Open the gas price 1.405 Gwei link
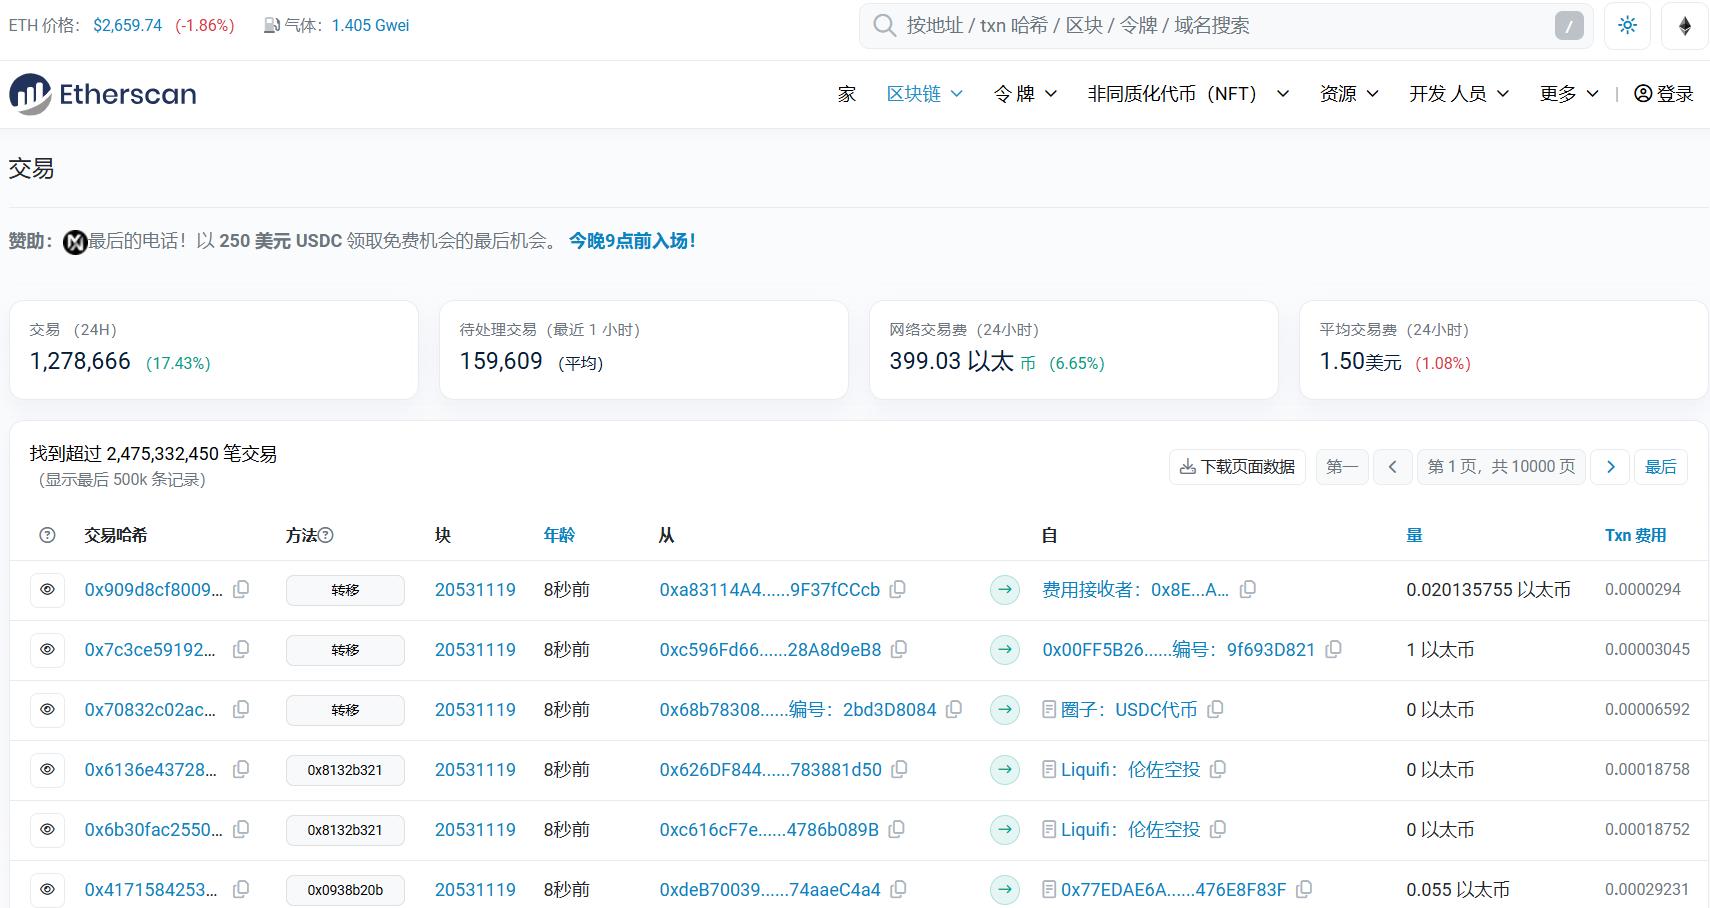 [x=370, y=26]
